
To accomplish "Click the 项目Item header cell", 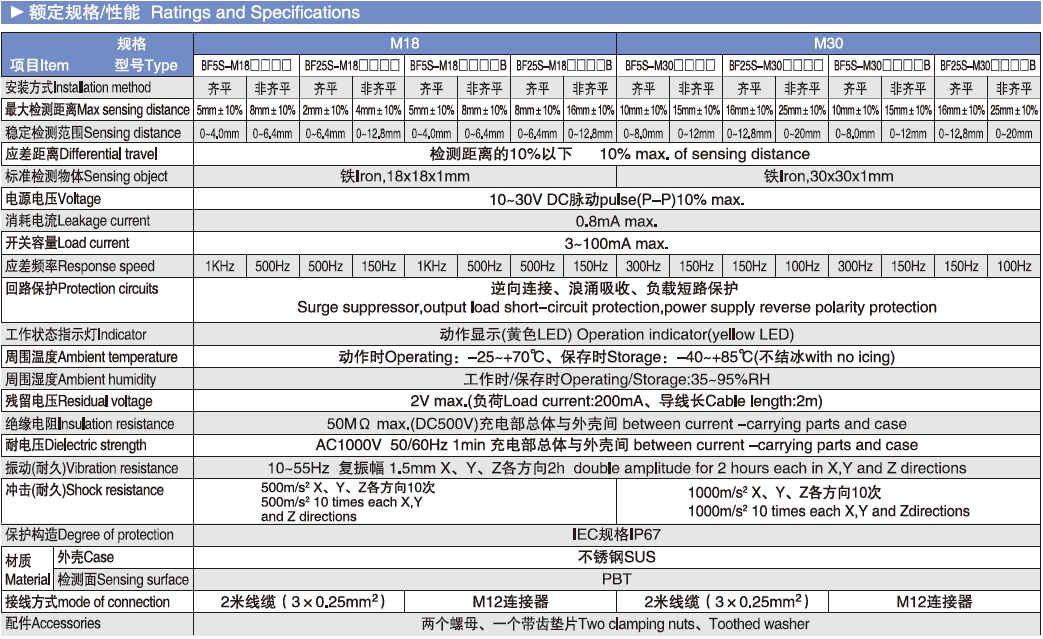I will pyautogui.click(x=40, y=65).
